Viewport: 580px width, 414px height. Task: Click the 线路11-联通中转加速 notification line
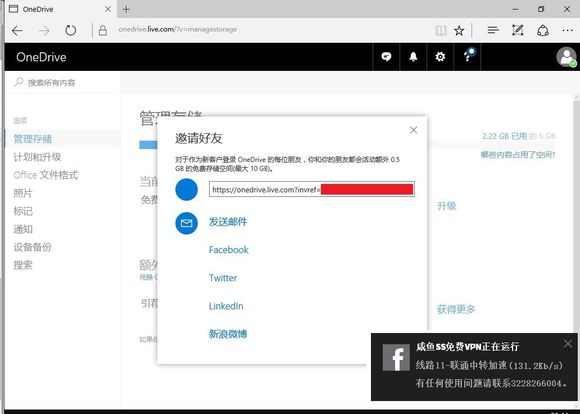489,366
